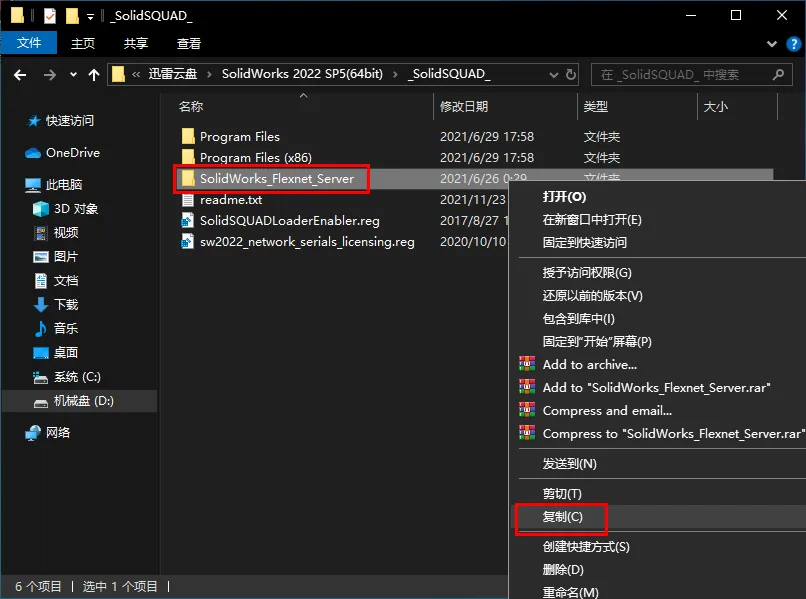Open the quick access toolbar customize dropdown
This screenshot has width=806, height=599.
click(x=90, y=17)
